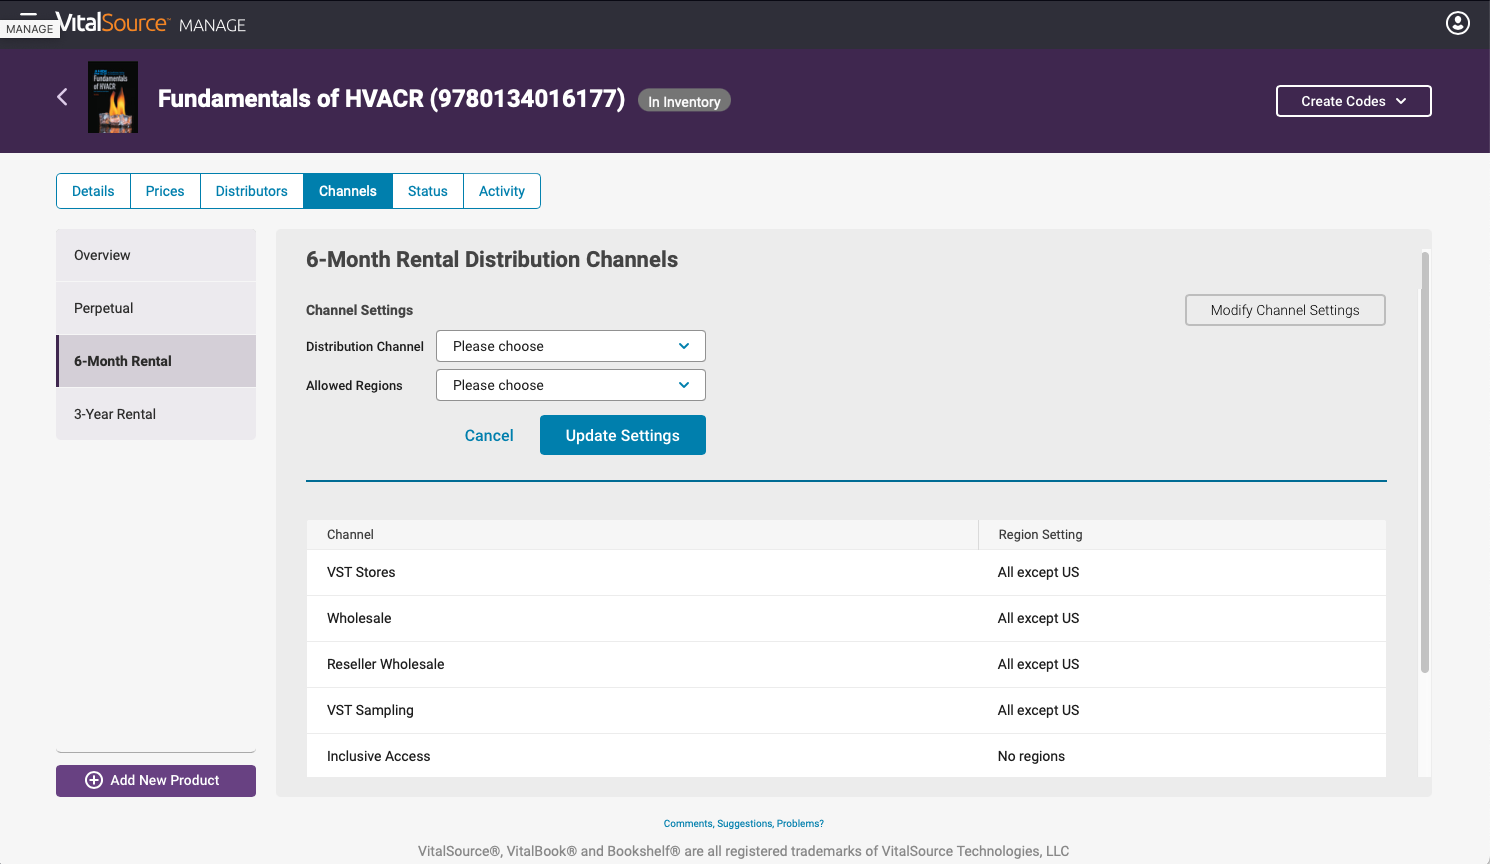Go back using the left chevron arrow
The width and height of the screenshot is (1490, 864).
(x=62, y=97)
